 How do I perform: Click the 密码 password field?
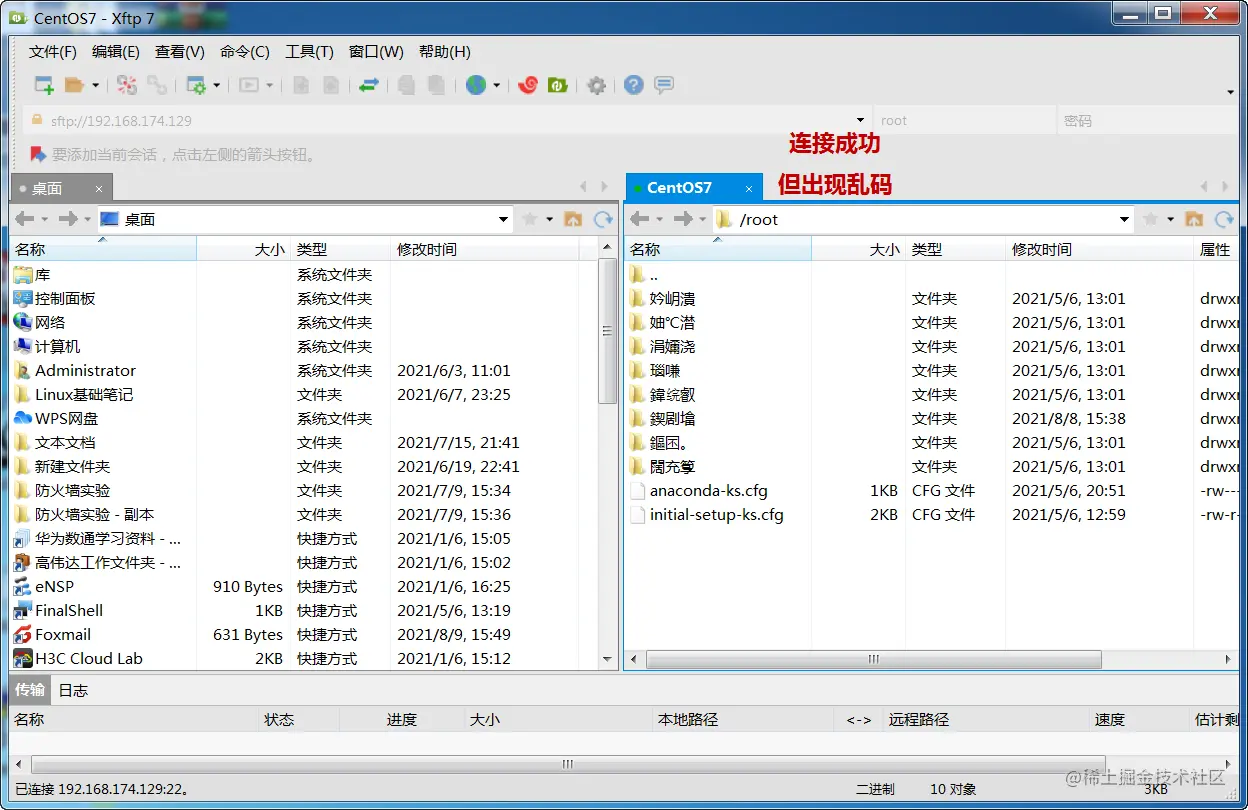click(1148, 120)
